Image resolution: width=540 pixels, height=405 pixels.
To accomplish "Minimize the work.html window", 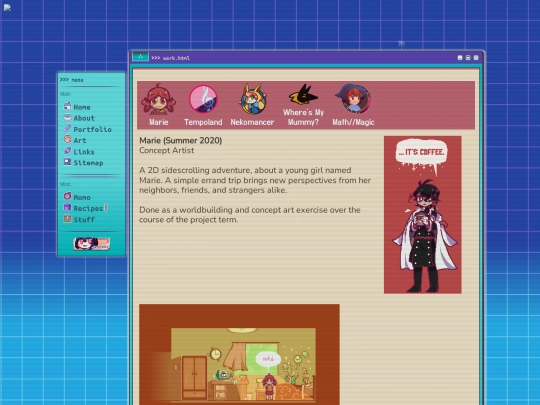I will pos(460,58).
